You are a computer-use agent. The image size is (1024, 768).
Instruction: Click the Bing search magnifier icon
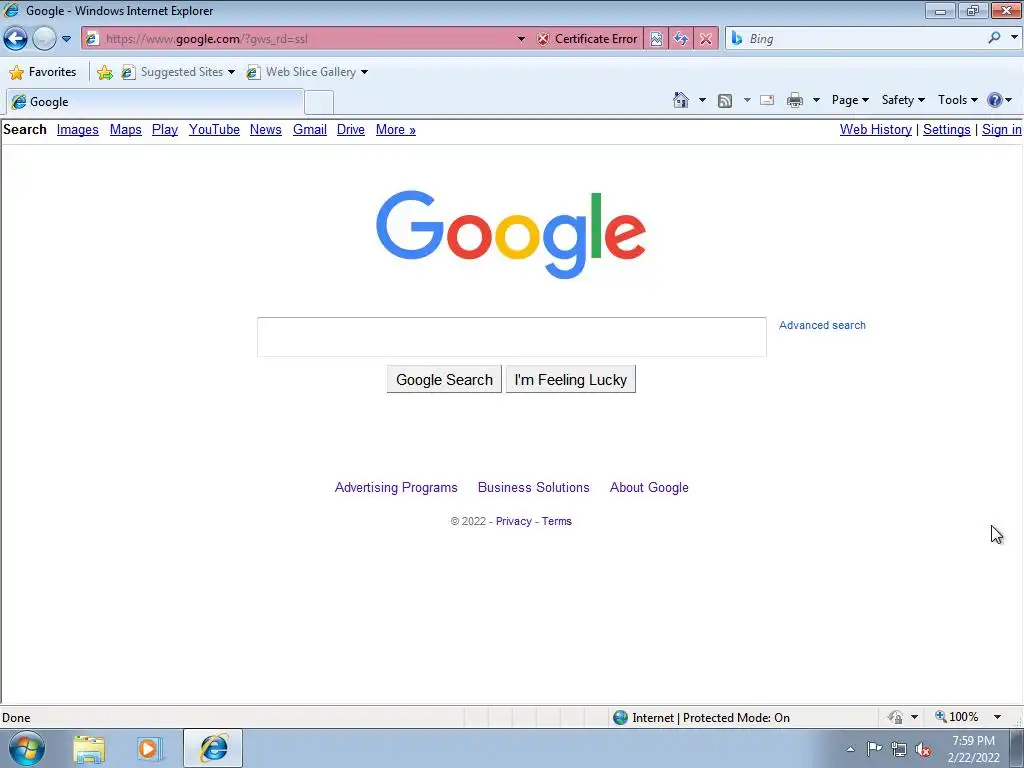[994, 38]
